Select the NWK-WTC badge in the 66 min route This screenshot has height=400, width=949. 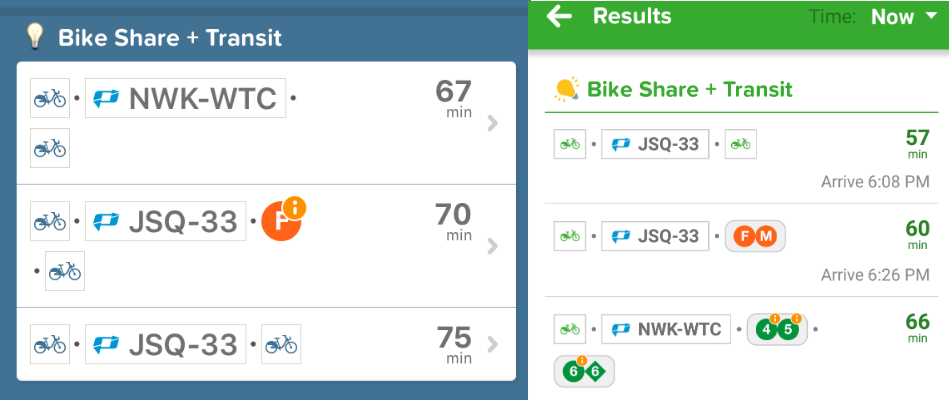[x=666, y=329]
